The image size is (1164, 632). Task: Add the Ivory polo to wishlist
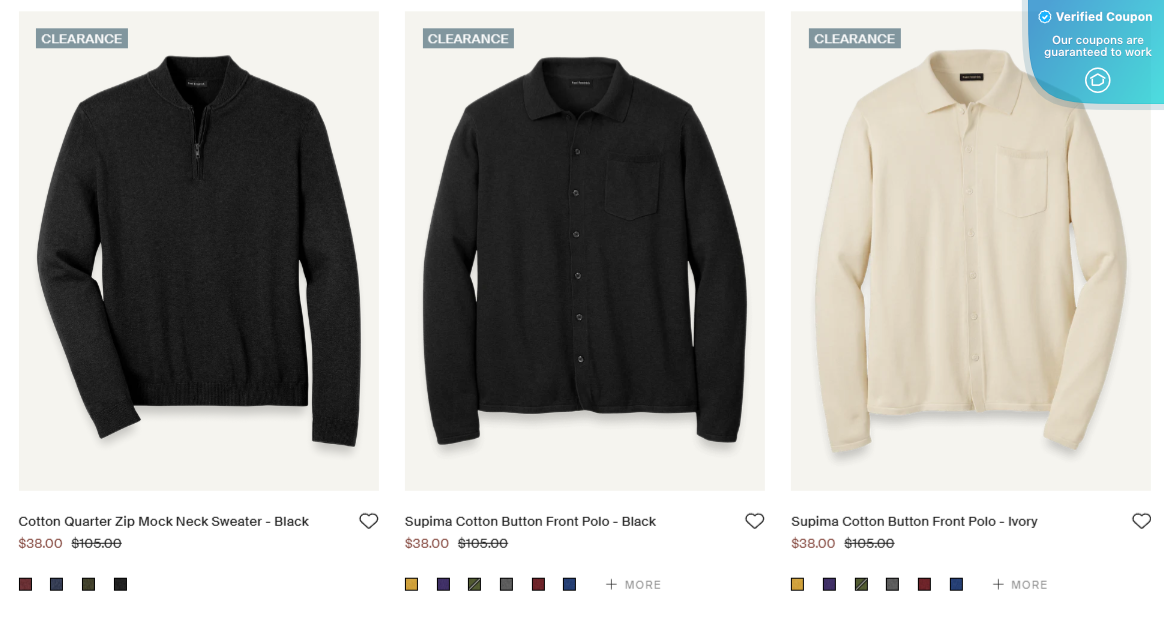coord(1141,520)
